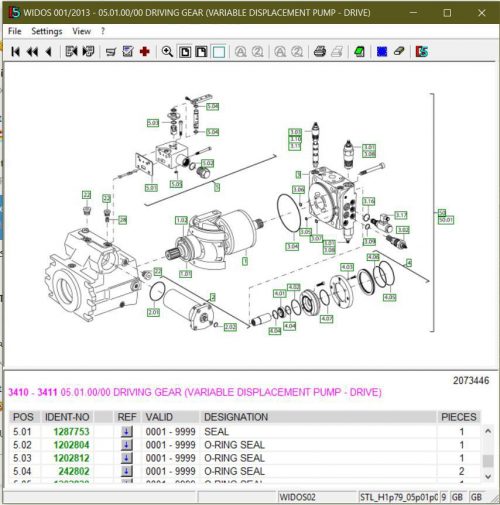Select part label 2.01 in the diagram
Image resolution: width=500 pixels, height=505 pixels.
click(x=153, y=312)
